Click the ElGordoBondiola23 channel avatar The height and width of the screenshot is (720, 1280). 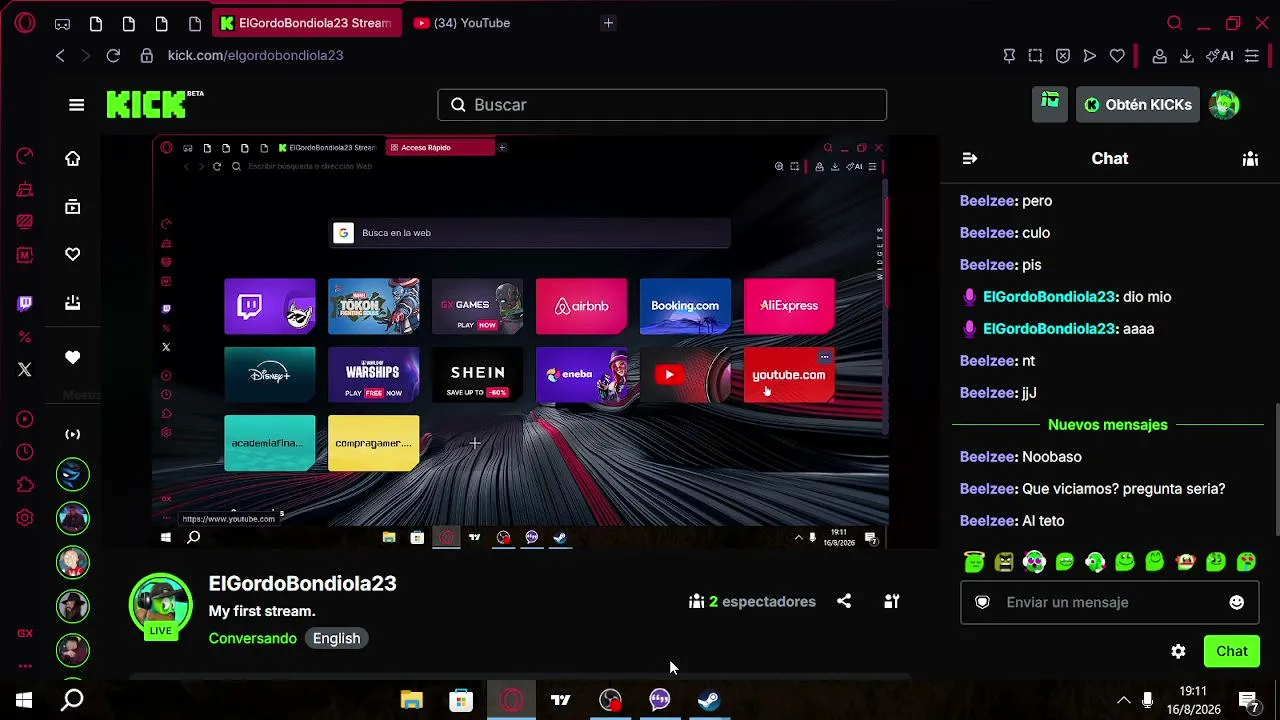161,604
